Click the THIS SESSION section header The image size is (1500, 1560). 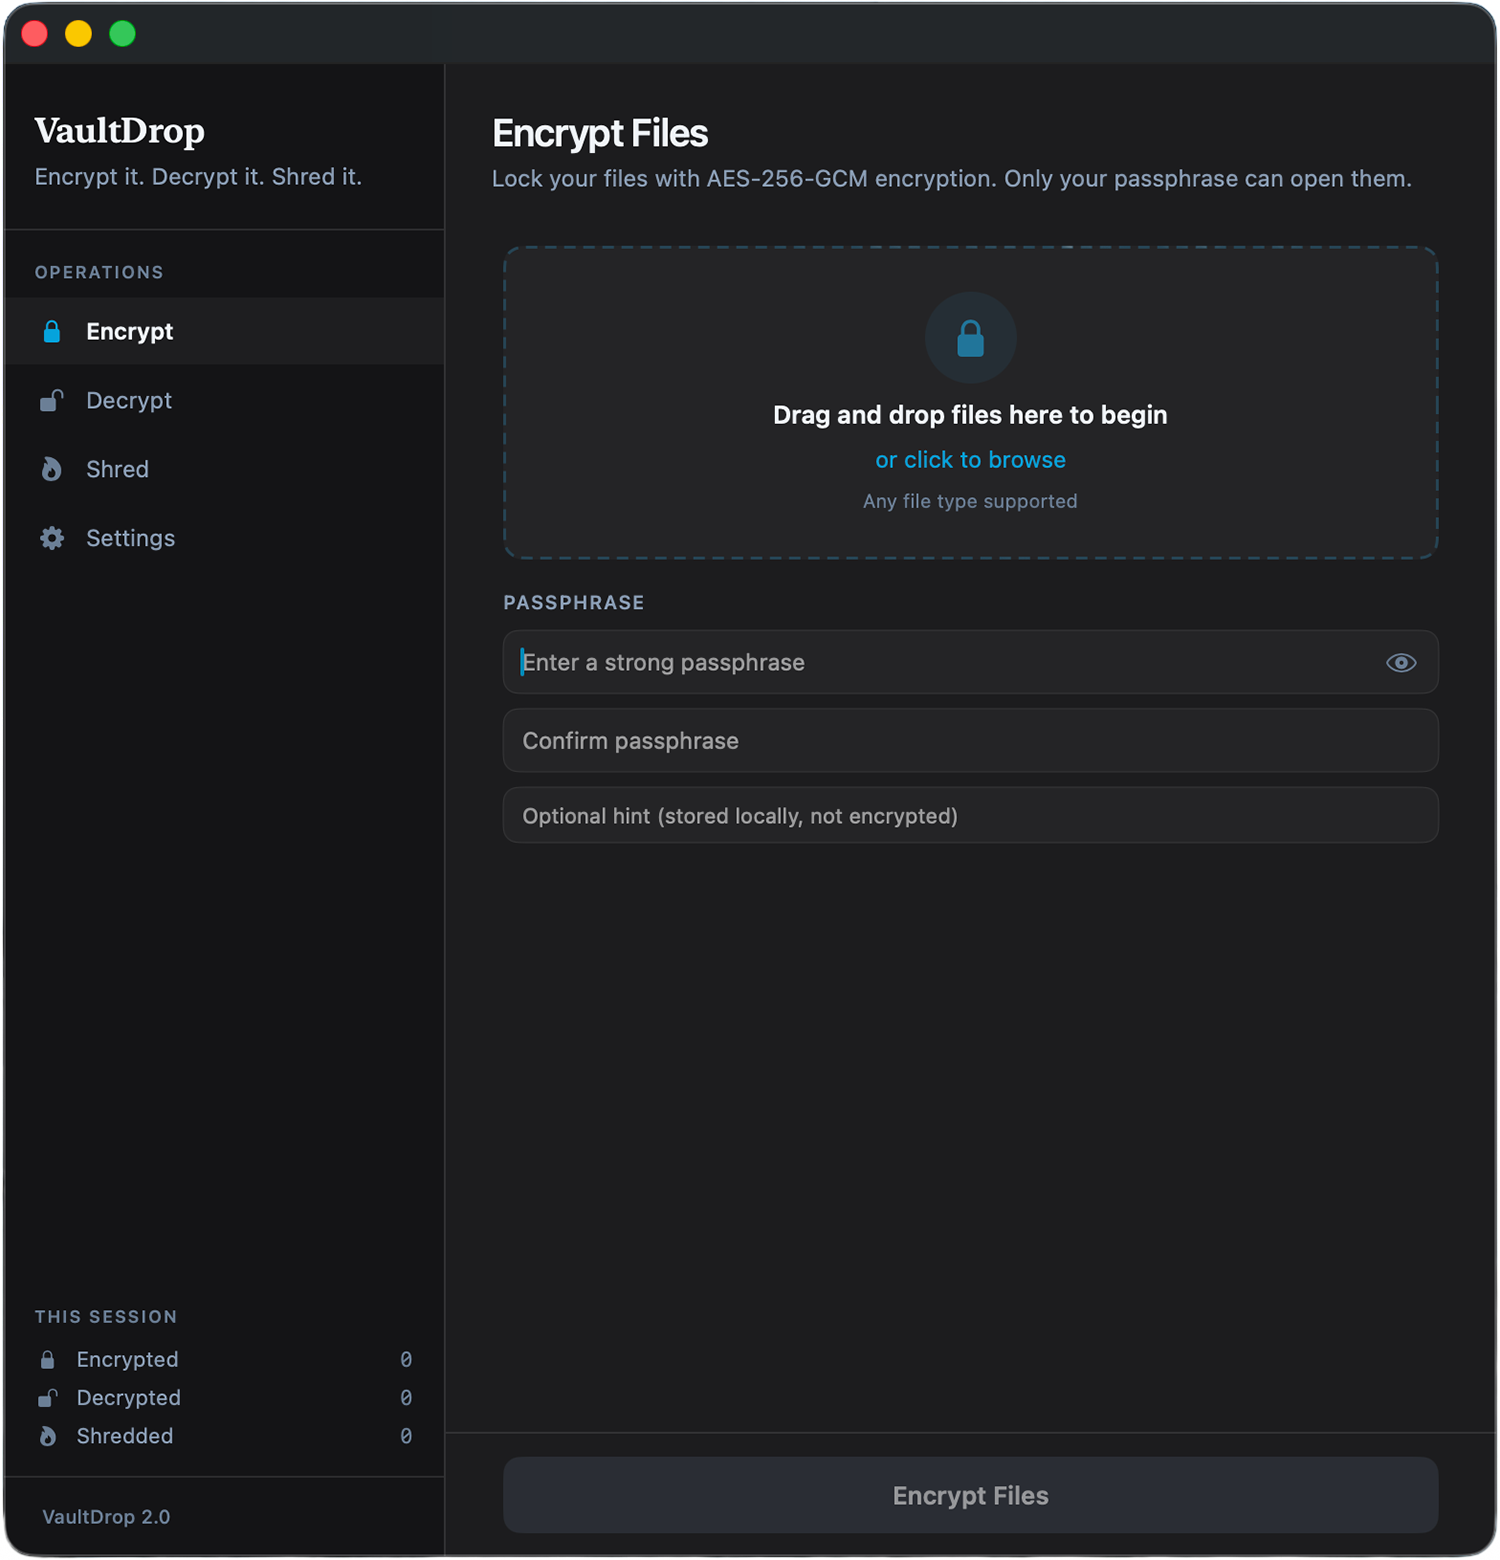click(x=106, y=1317)
